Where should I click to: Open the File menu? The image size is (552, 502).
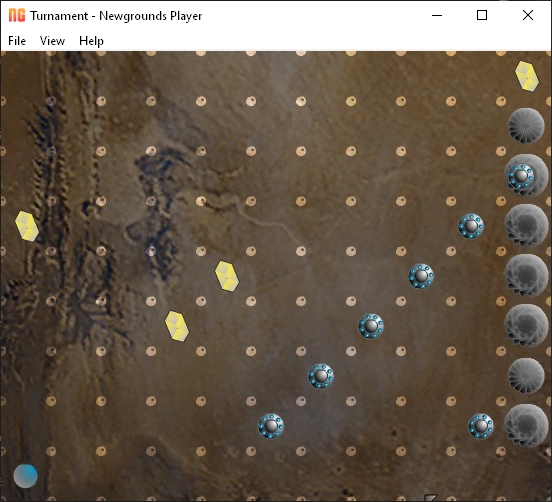(x=17, y=41)
